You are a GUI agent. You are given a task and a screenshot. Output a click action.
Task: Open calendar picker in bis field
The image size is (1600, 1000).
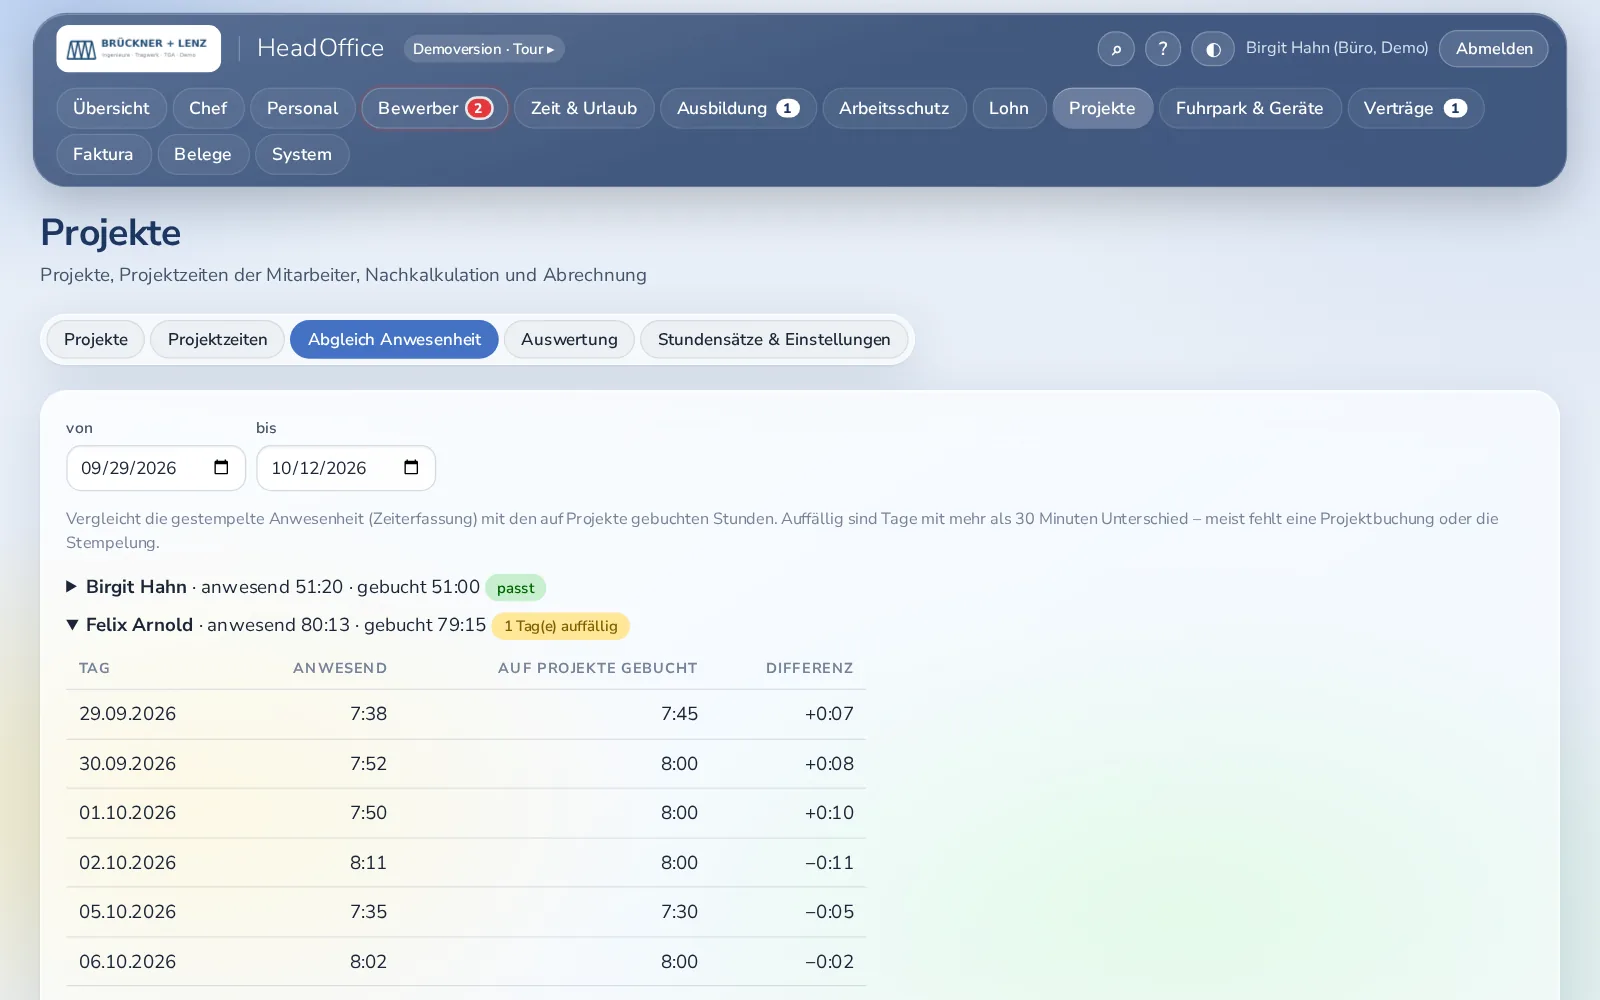pyautogui.click(x=411, y=468)
